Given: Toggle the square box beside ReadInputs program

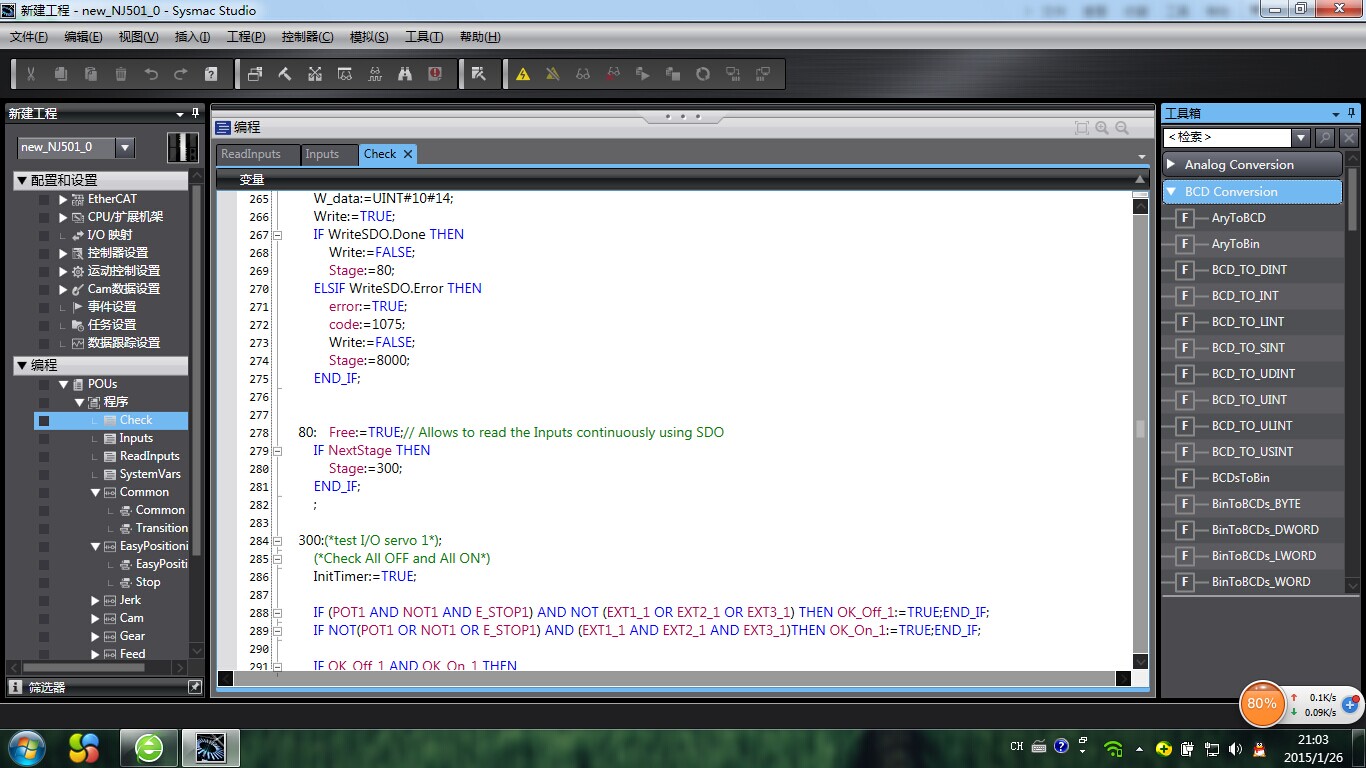Looking at the screenshot, I should [x=44, y=456].
